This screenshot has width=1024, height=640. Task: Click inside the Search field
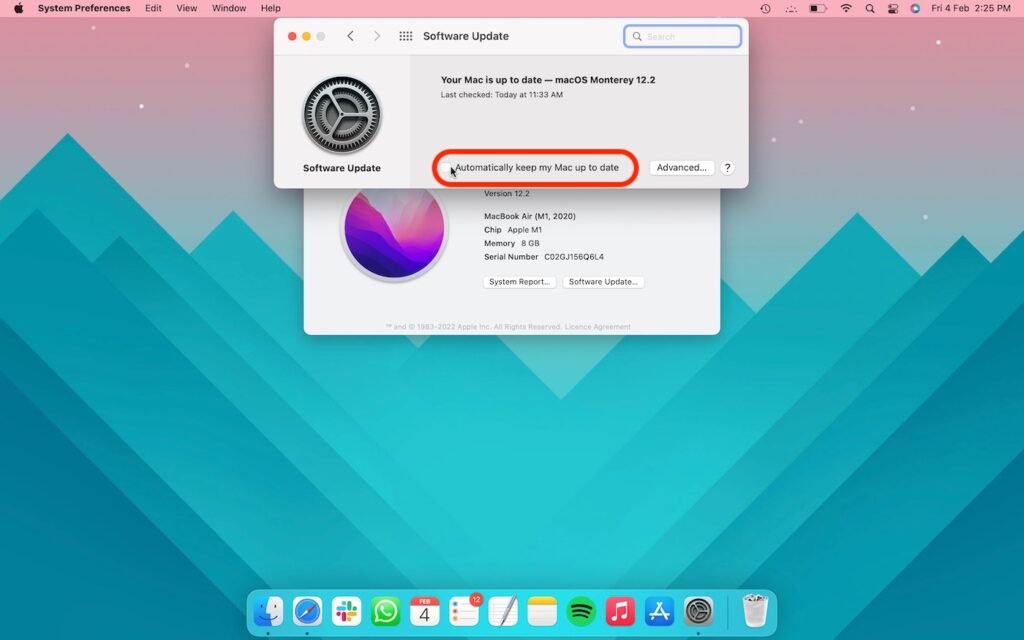683,35
